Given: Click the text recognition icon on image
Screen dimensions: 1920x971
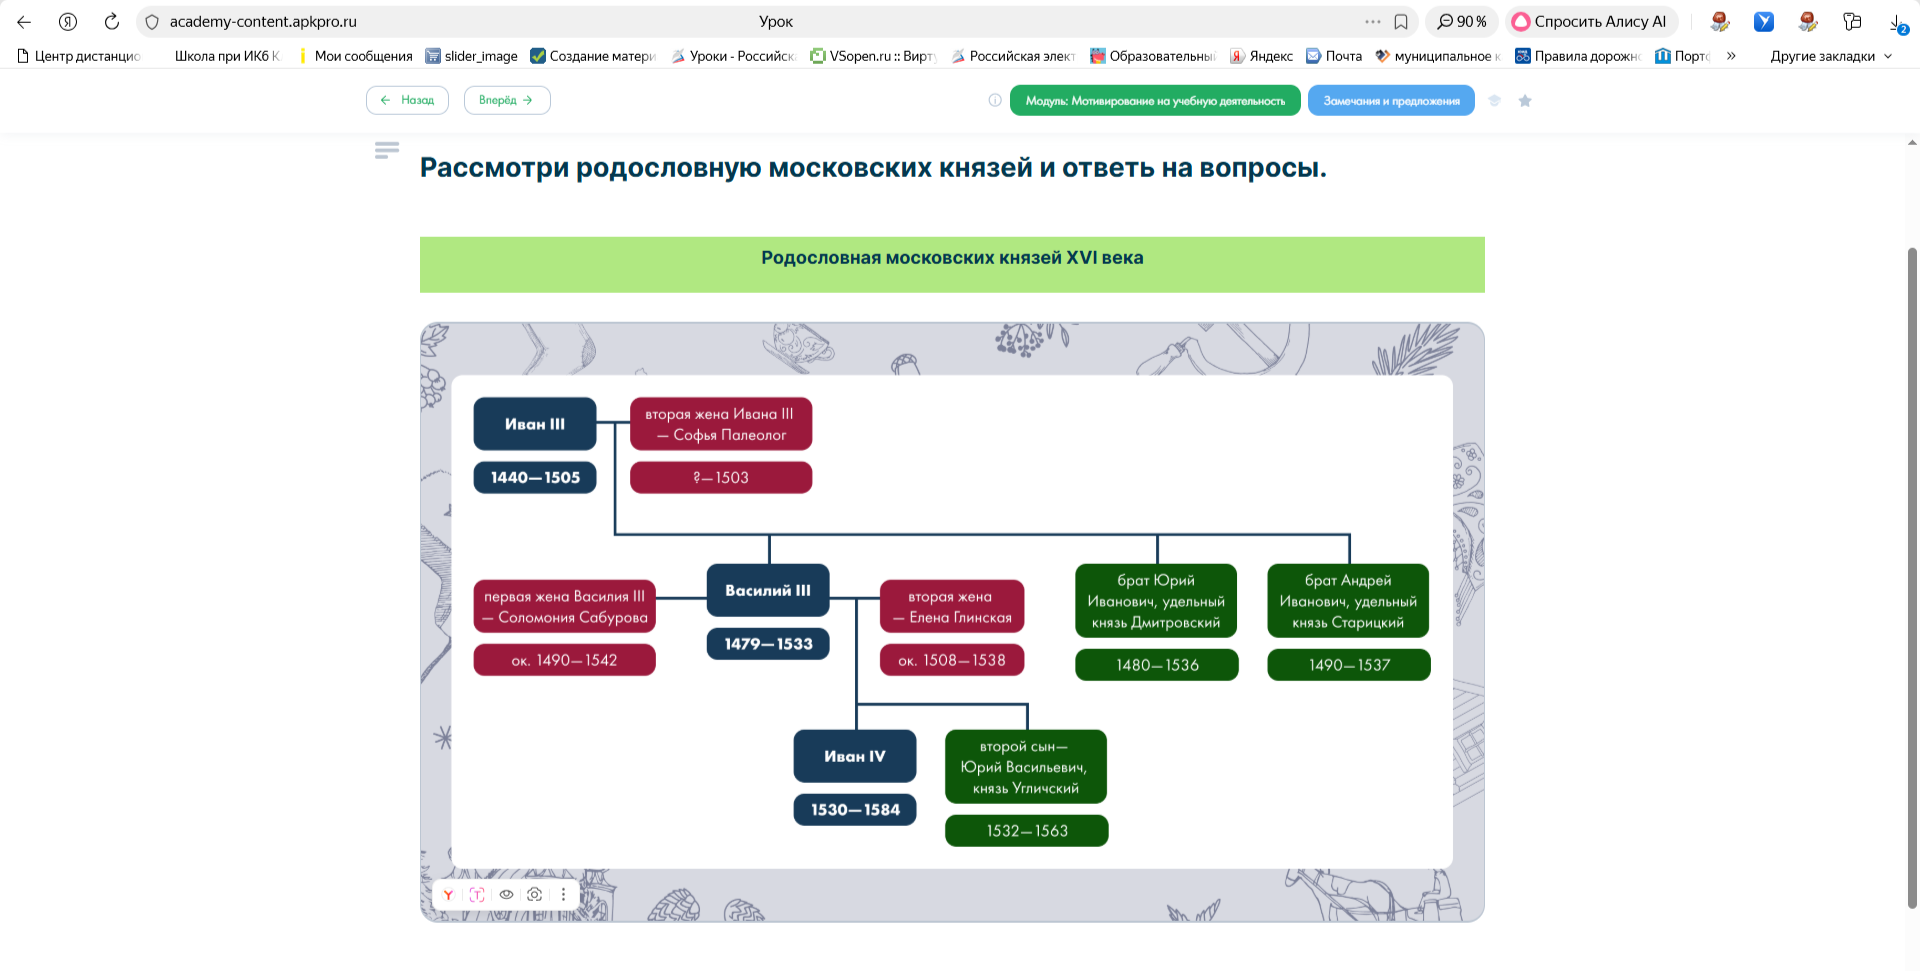Looking at the screenshot, I should pos(477,895).
